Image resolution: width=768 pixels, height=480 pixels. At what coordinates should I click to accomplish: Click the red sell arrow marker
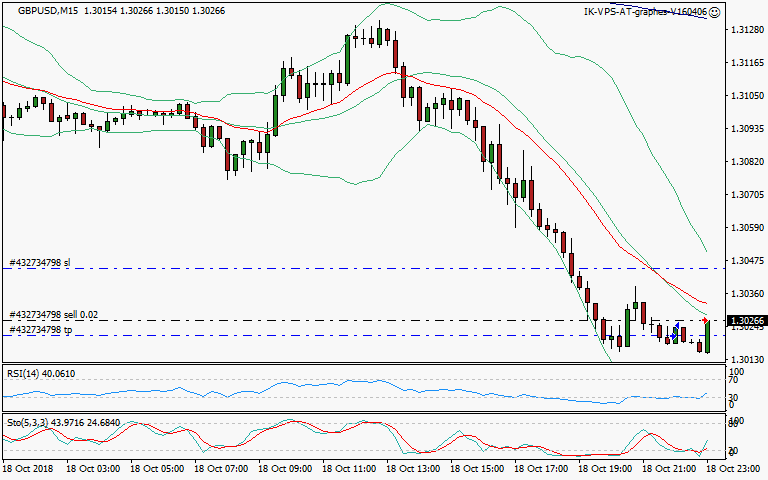pos(706,320)
